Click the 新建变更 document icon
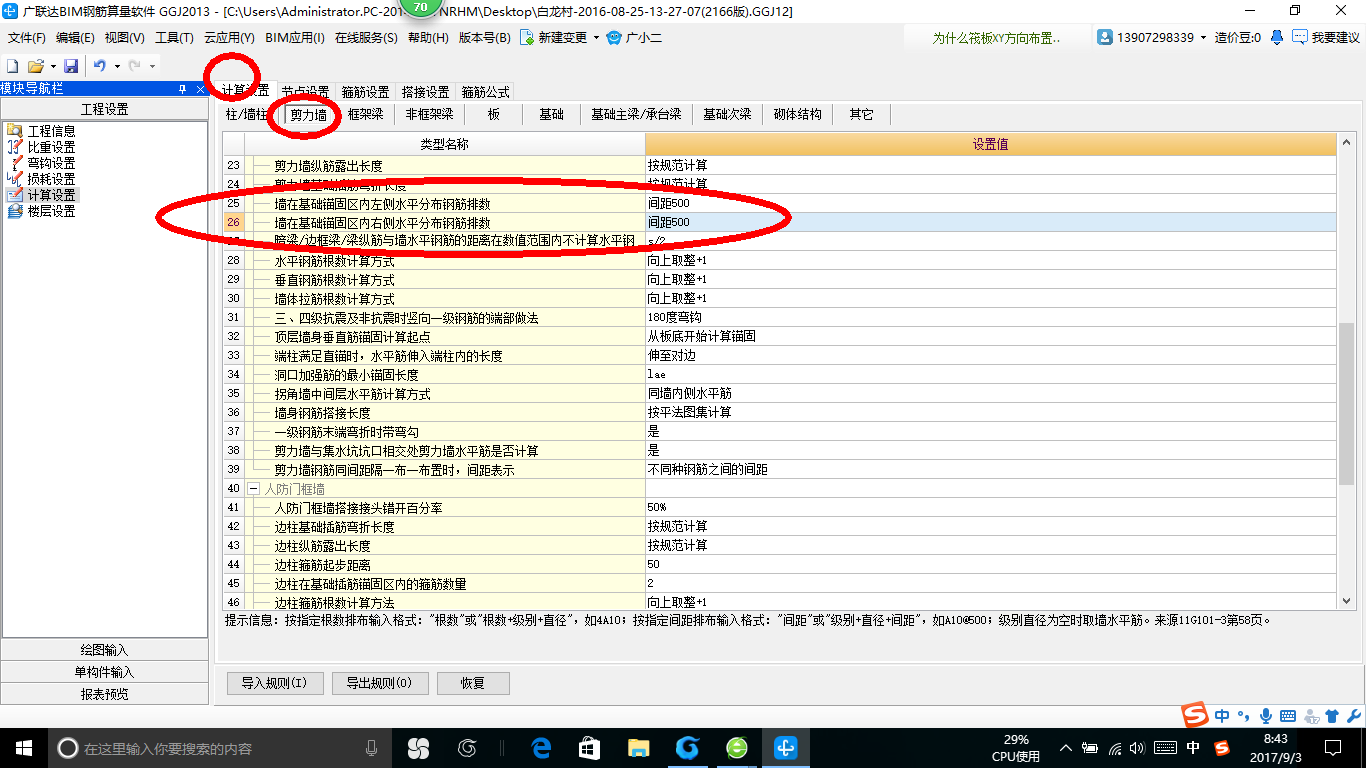The height and width of the screenshot is (768, 1366). pyautogui.click(x=526, y=37)
